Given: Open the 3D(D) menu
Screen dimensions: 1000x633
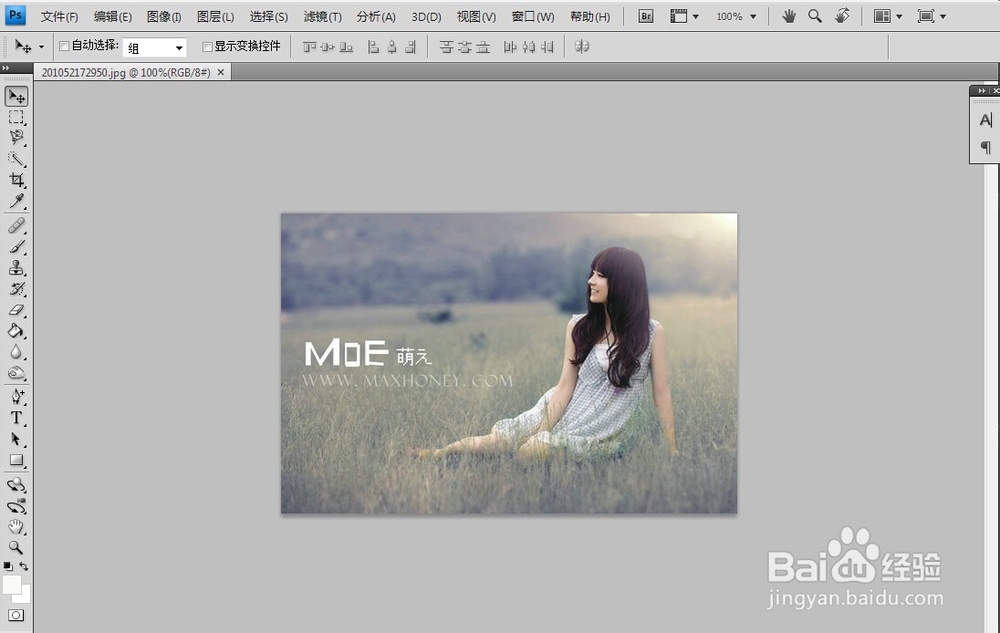Looking at the screenshot, I should [426, 17].
